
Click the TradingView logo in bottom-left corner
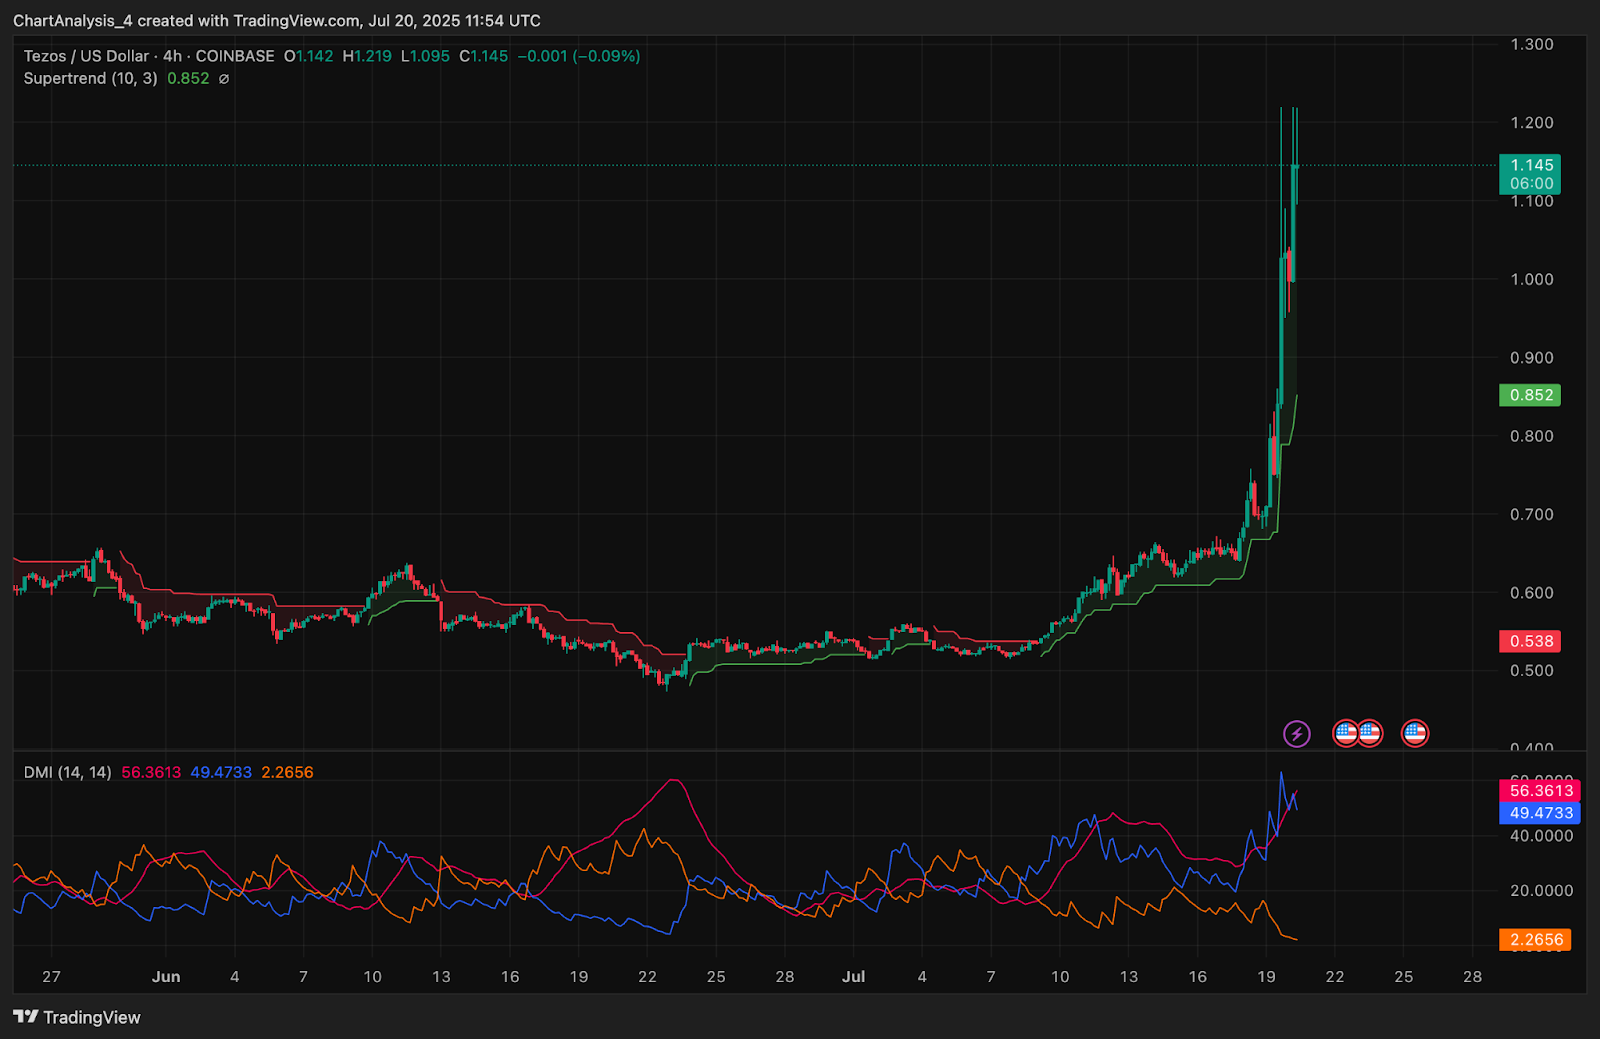pyautogui.click(x=77, y=1017)
